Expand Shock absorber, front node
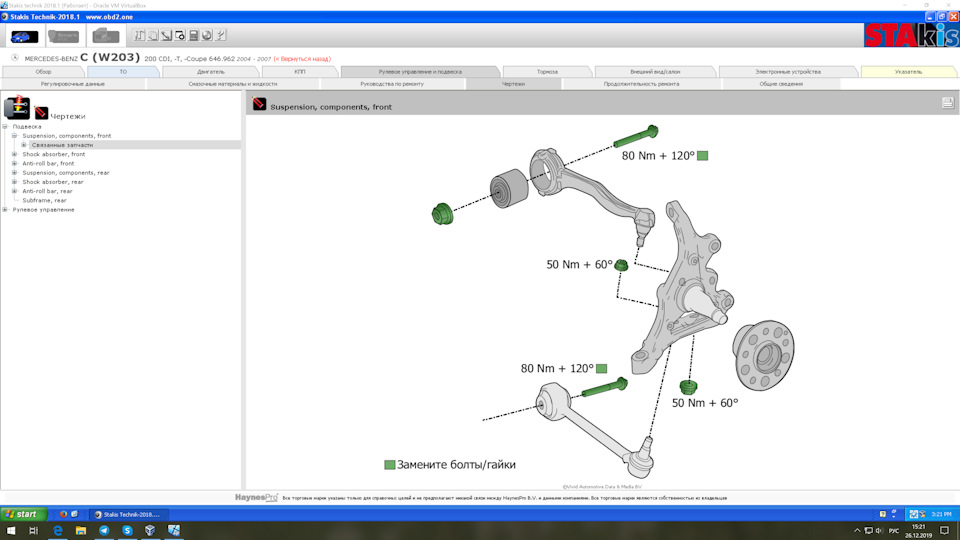The image size is (960, 540). [x=15, y=154]
